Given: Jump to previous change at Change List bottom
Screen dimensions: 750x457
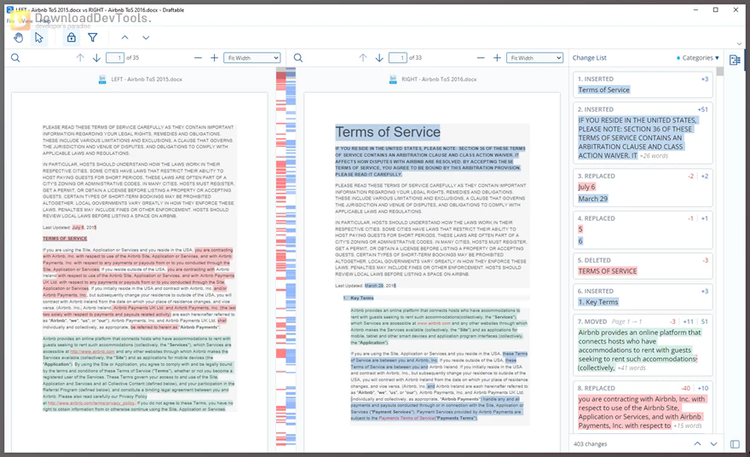Looking at the screenshot, I should (x=697, y=444).
